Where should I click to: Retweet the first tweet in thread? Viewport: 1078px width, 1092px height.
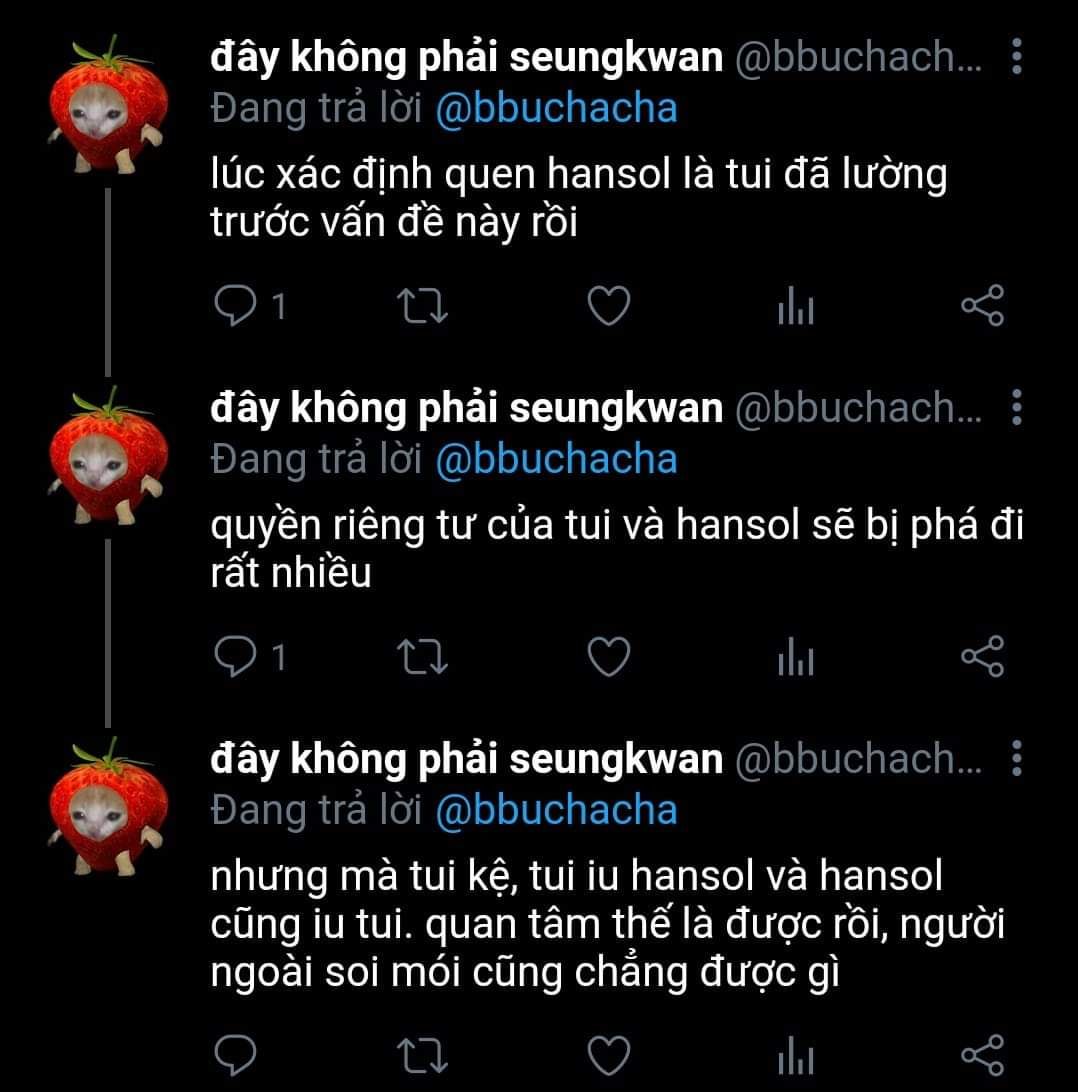click(x=422, y=306)
